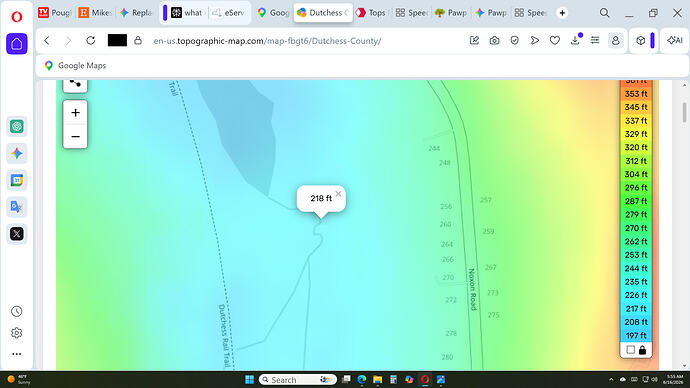The width and height of the screenshot is (690, 388).
Task: Click the lock icon under the legend
Action: [x=642, y=350]
